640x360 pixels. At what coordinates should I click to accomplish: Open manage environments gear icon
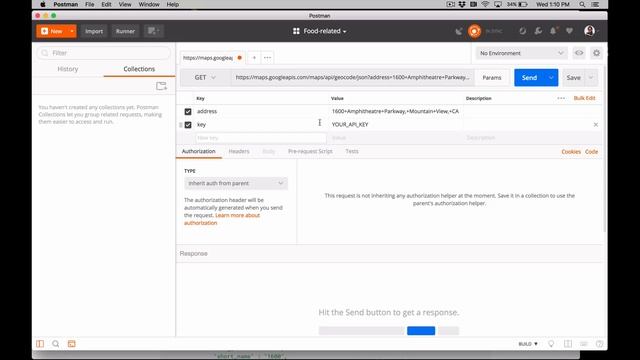click(x=596, y=53)
